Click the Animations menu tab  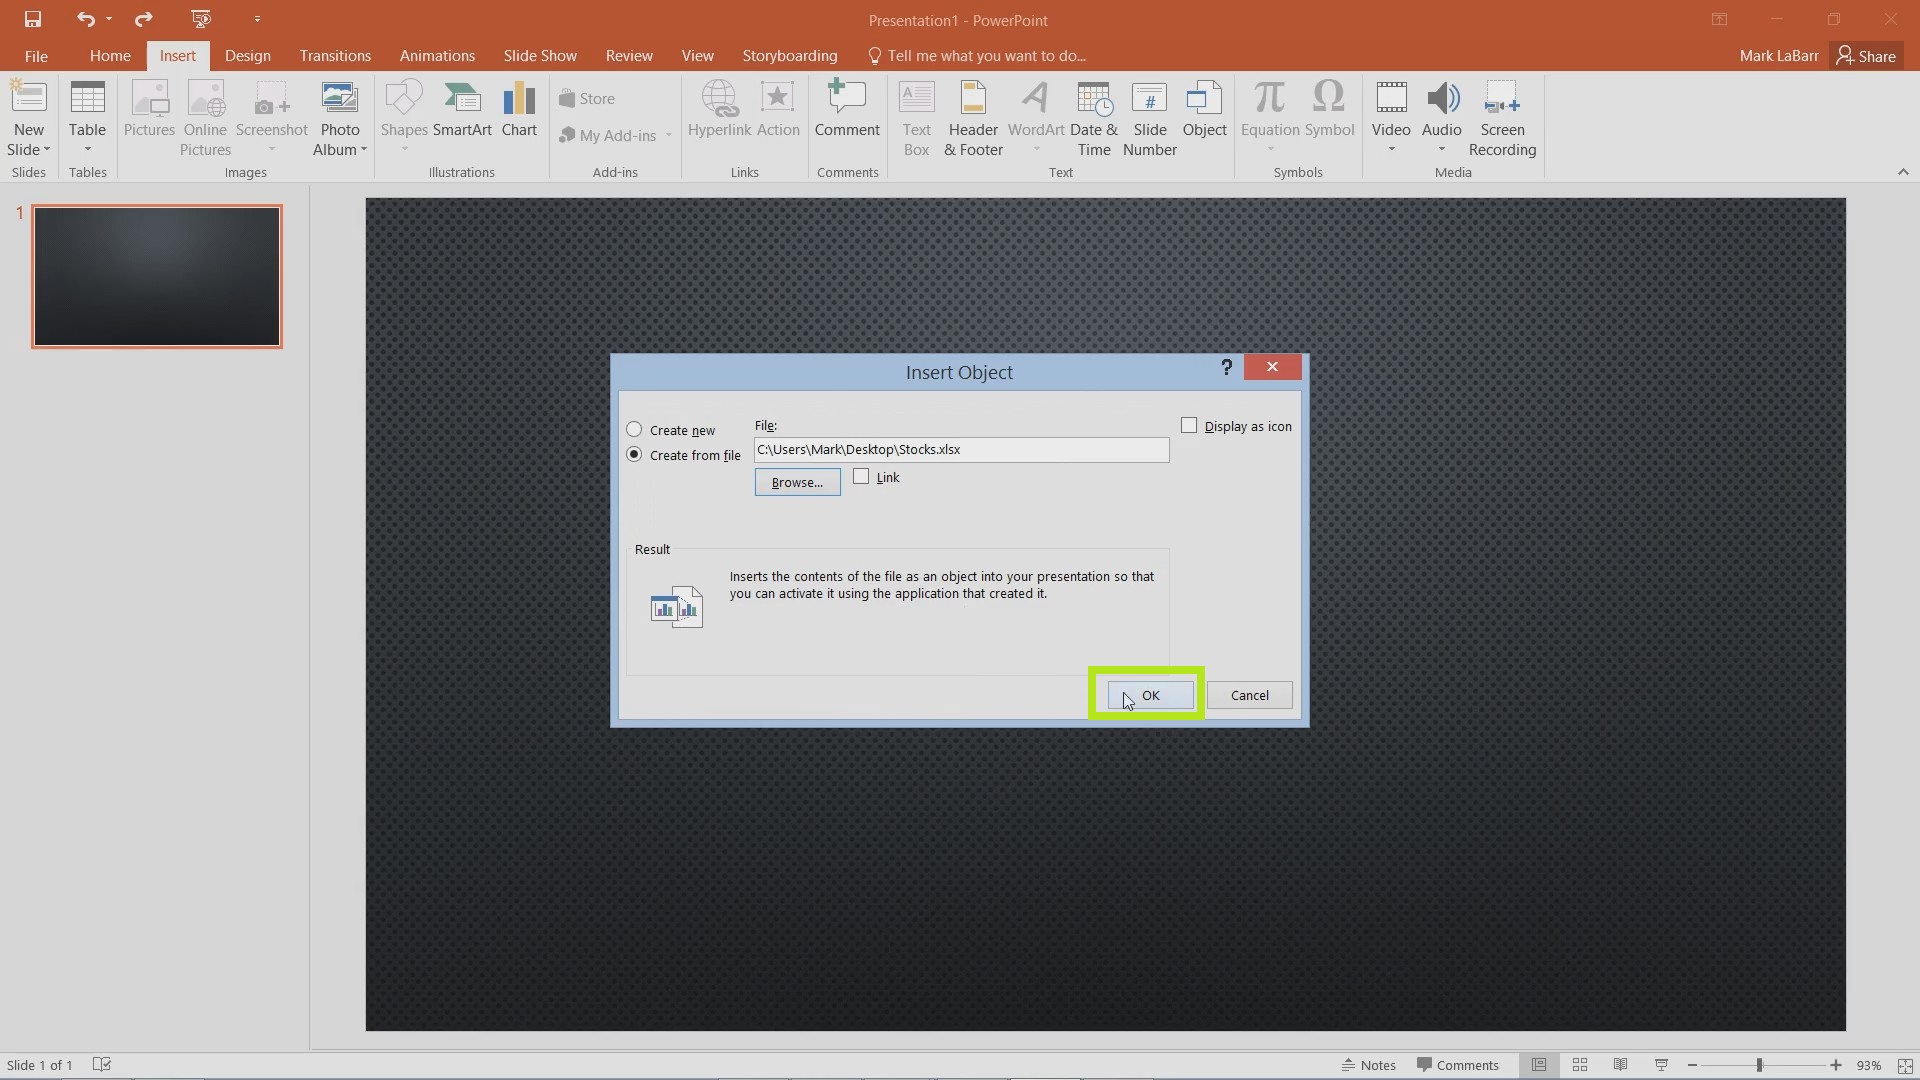[436, 55]
